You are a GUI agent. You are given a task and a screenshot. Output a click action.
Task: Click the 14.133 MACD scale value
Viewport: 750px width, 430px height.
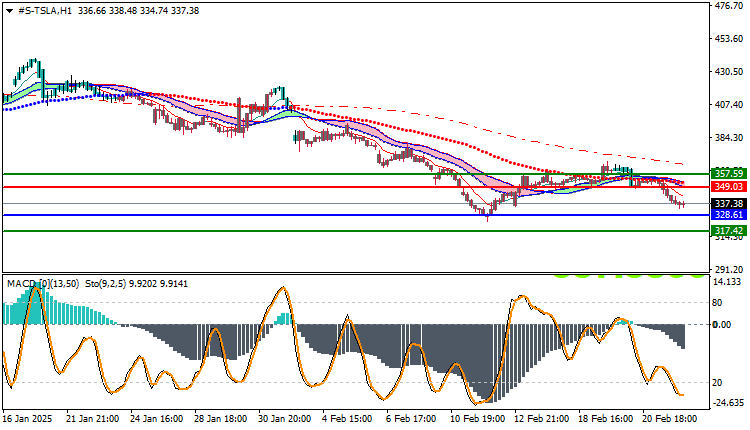(727, 282)
